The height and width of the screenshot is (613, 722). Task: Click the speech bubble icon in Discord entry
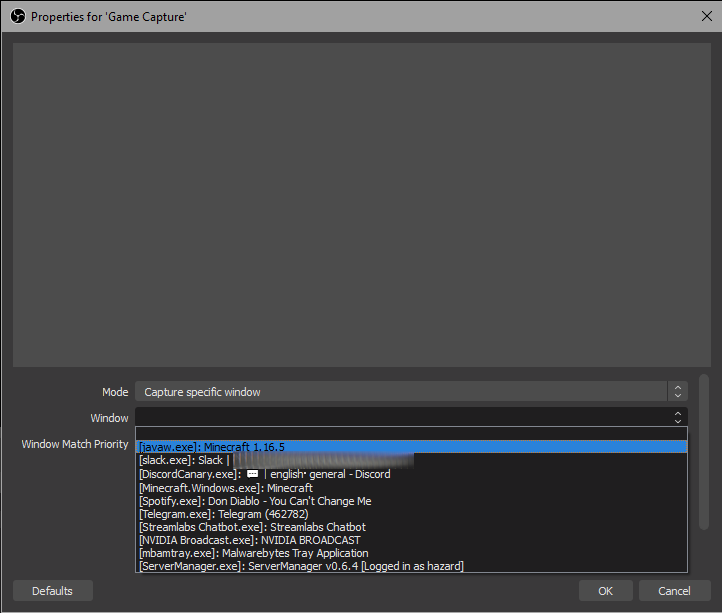(x=252, y=474)
